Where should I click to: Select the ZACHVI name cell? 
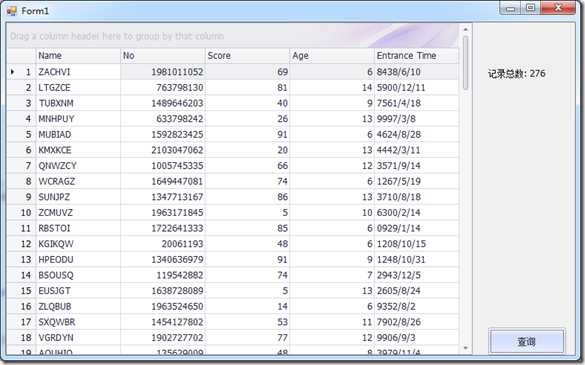(x=78, y=72)
